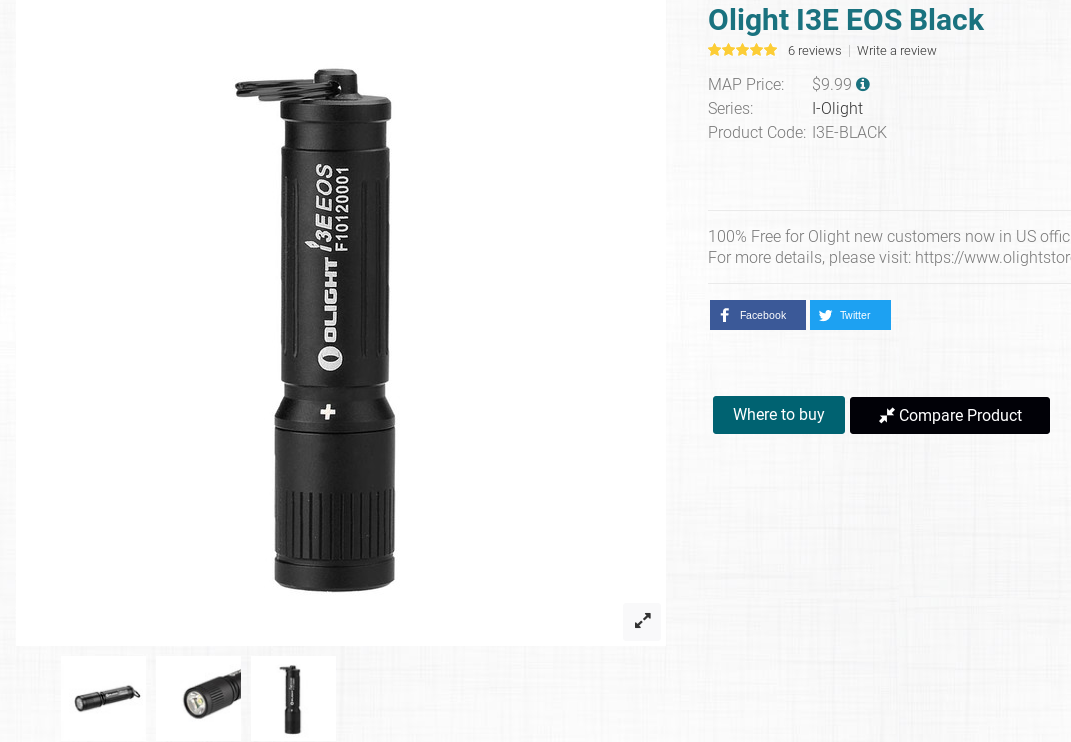Expand the product image to fullscreen

pos(642,621)
